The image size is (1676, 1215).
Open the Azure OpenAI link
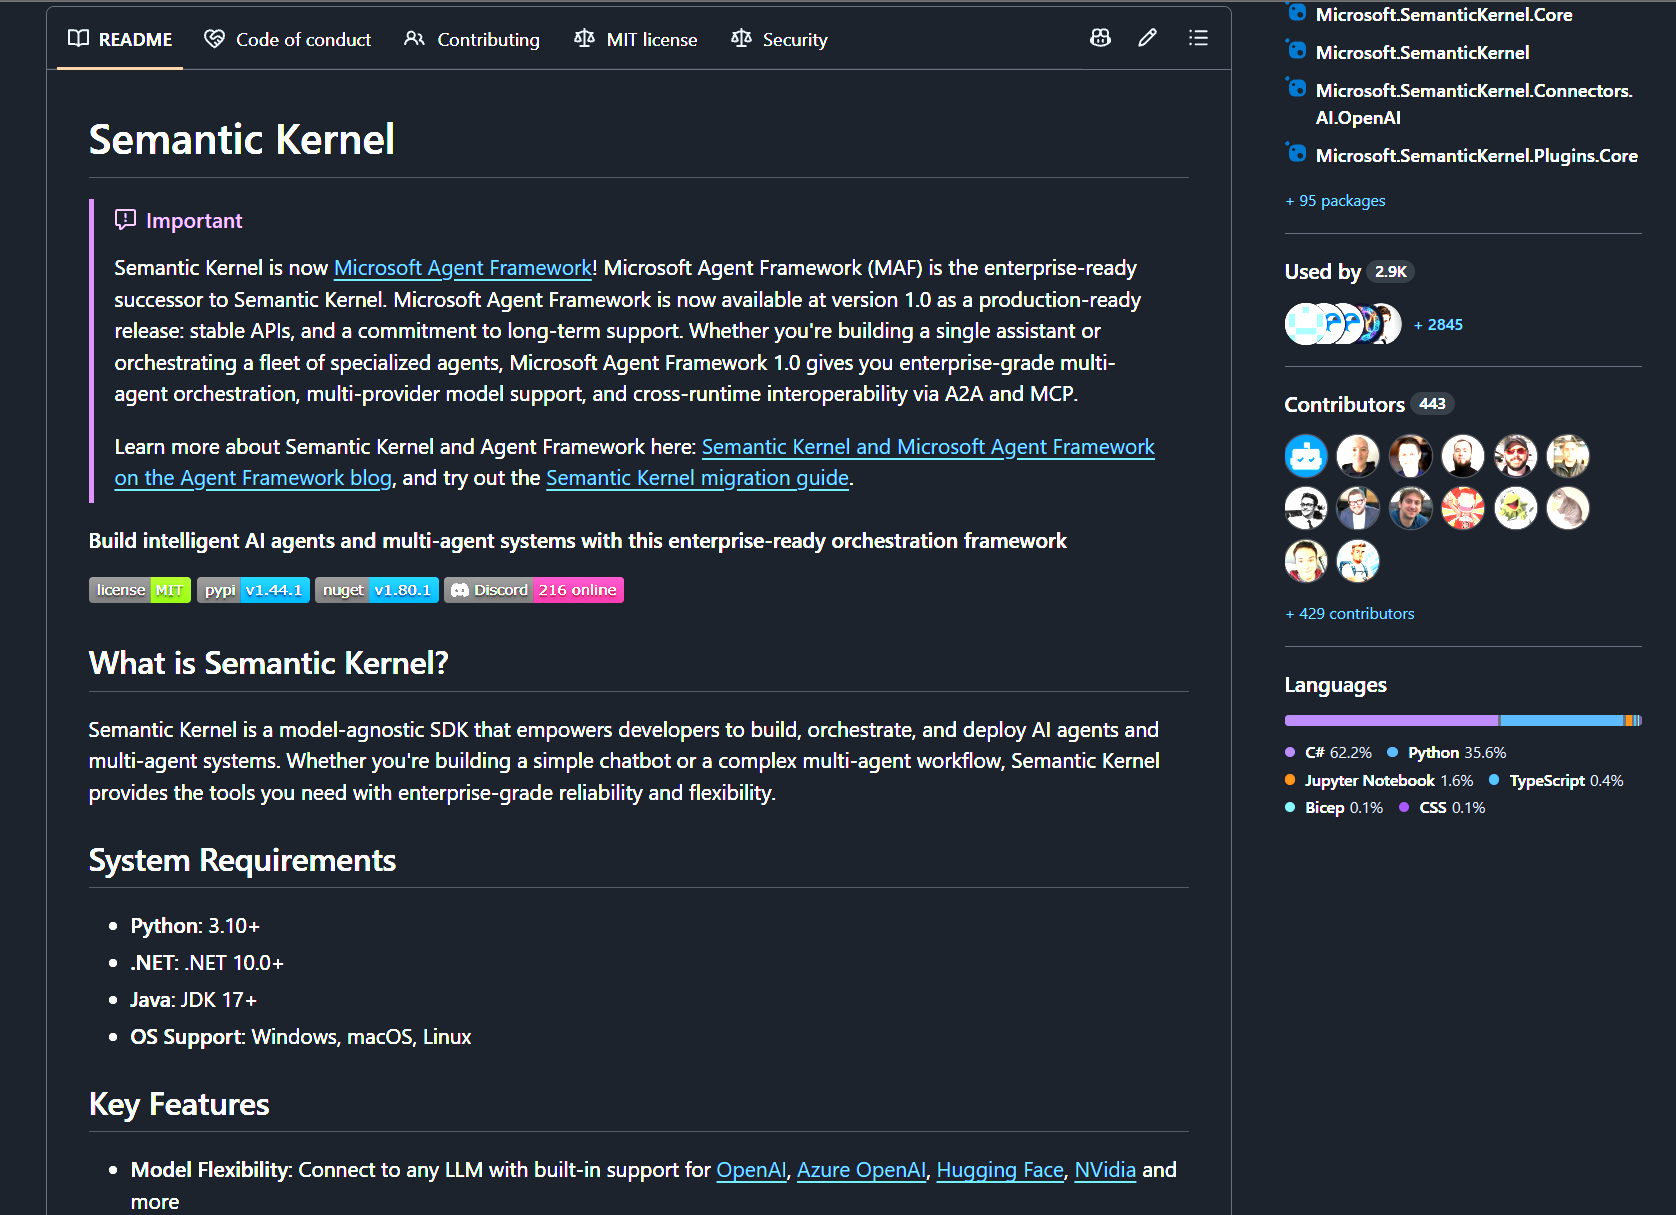[x=861, y=1170]
